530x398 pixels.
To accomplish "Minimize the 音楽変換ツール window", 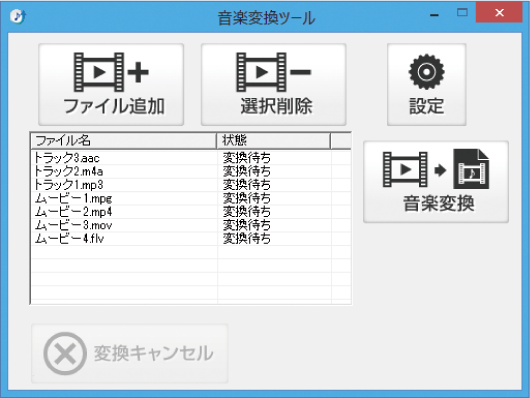I will (x=434, y=14).
